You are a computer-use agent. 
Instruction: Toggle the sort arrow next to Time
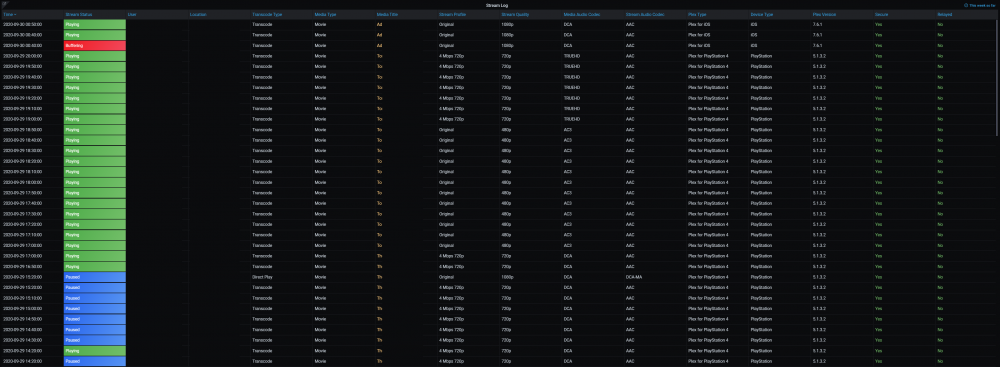click(16, 14)
